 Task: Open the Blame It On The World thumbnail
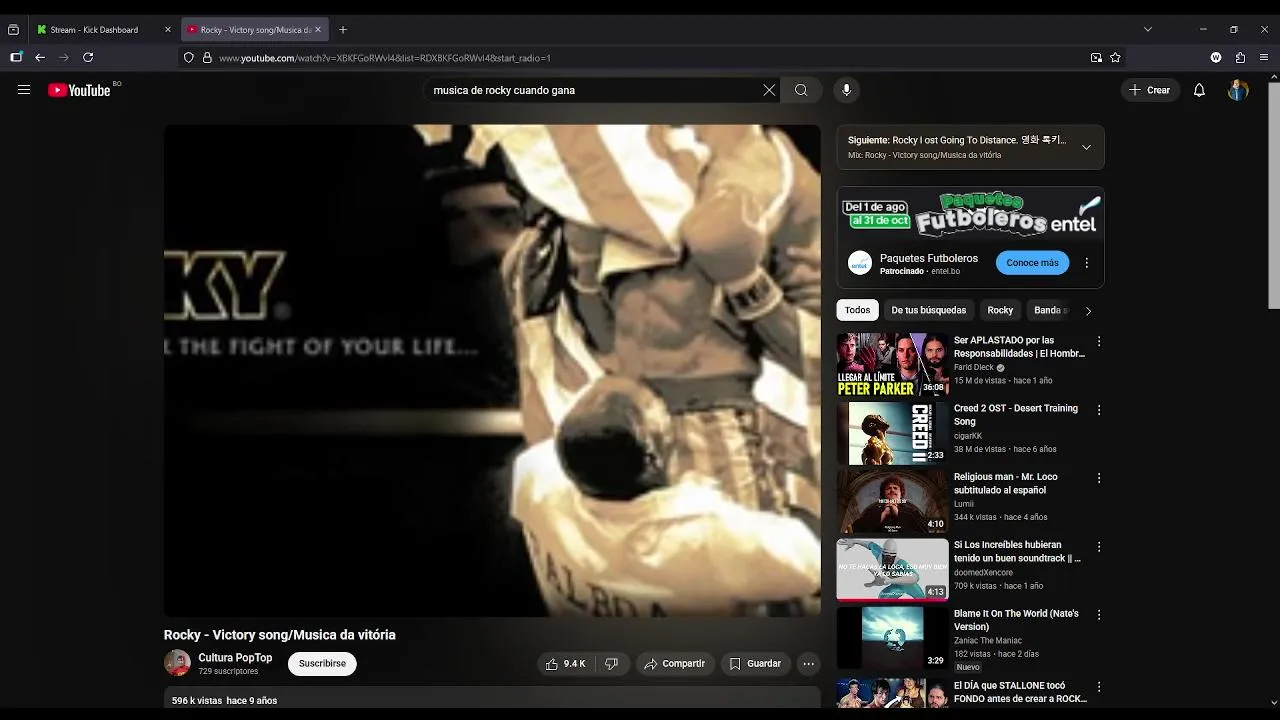(893, 638)
